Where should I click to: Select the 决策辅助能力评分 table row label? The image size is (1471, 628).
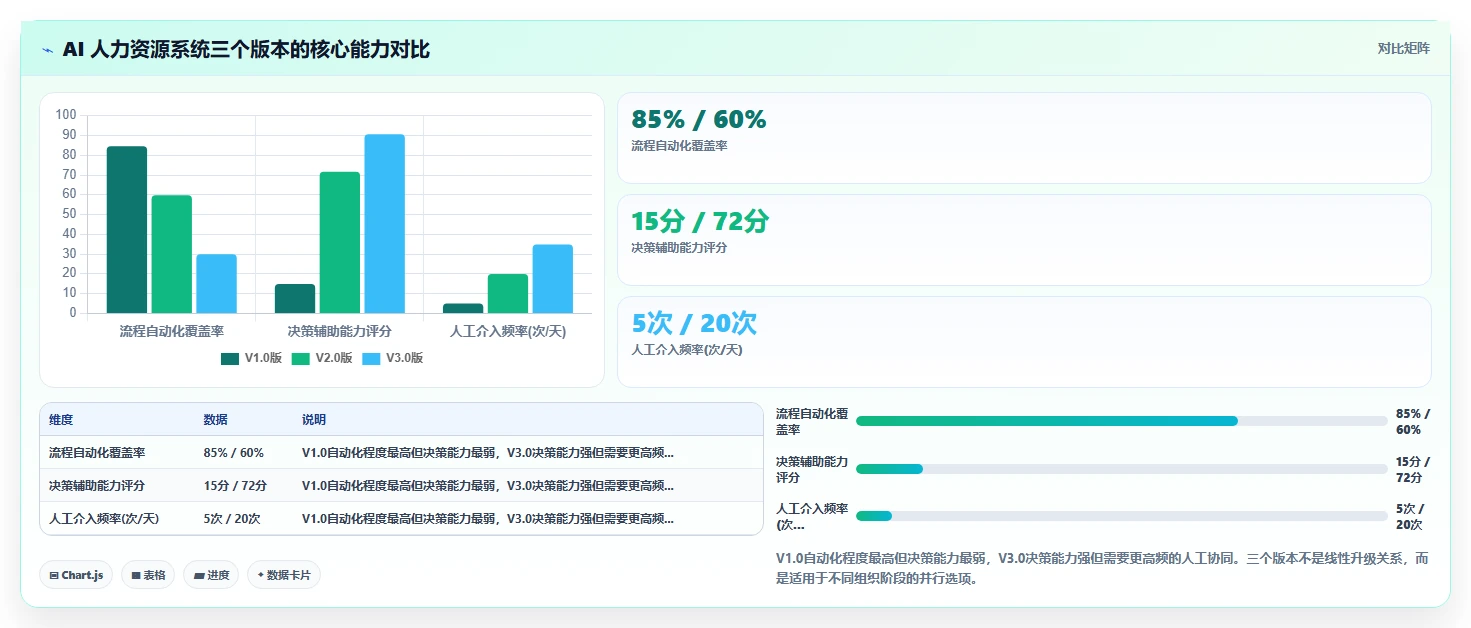tap(97, 486)
